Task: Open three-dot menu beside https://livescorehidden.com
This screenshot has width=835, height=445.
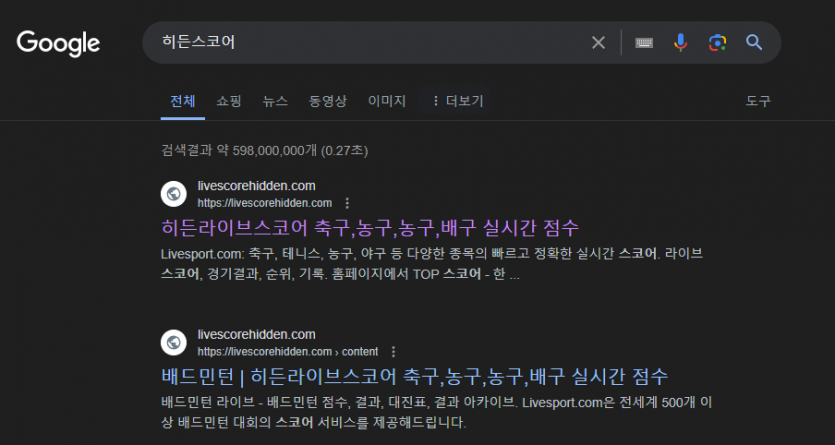Action: (347, 203)
